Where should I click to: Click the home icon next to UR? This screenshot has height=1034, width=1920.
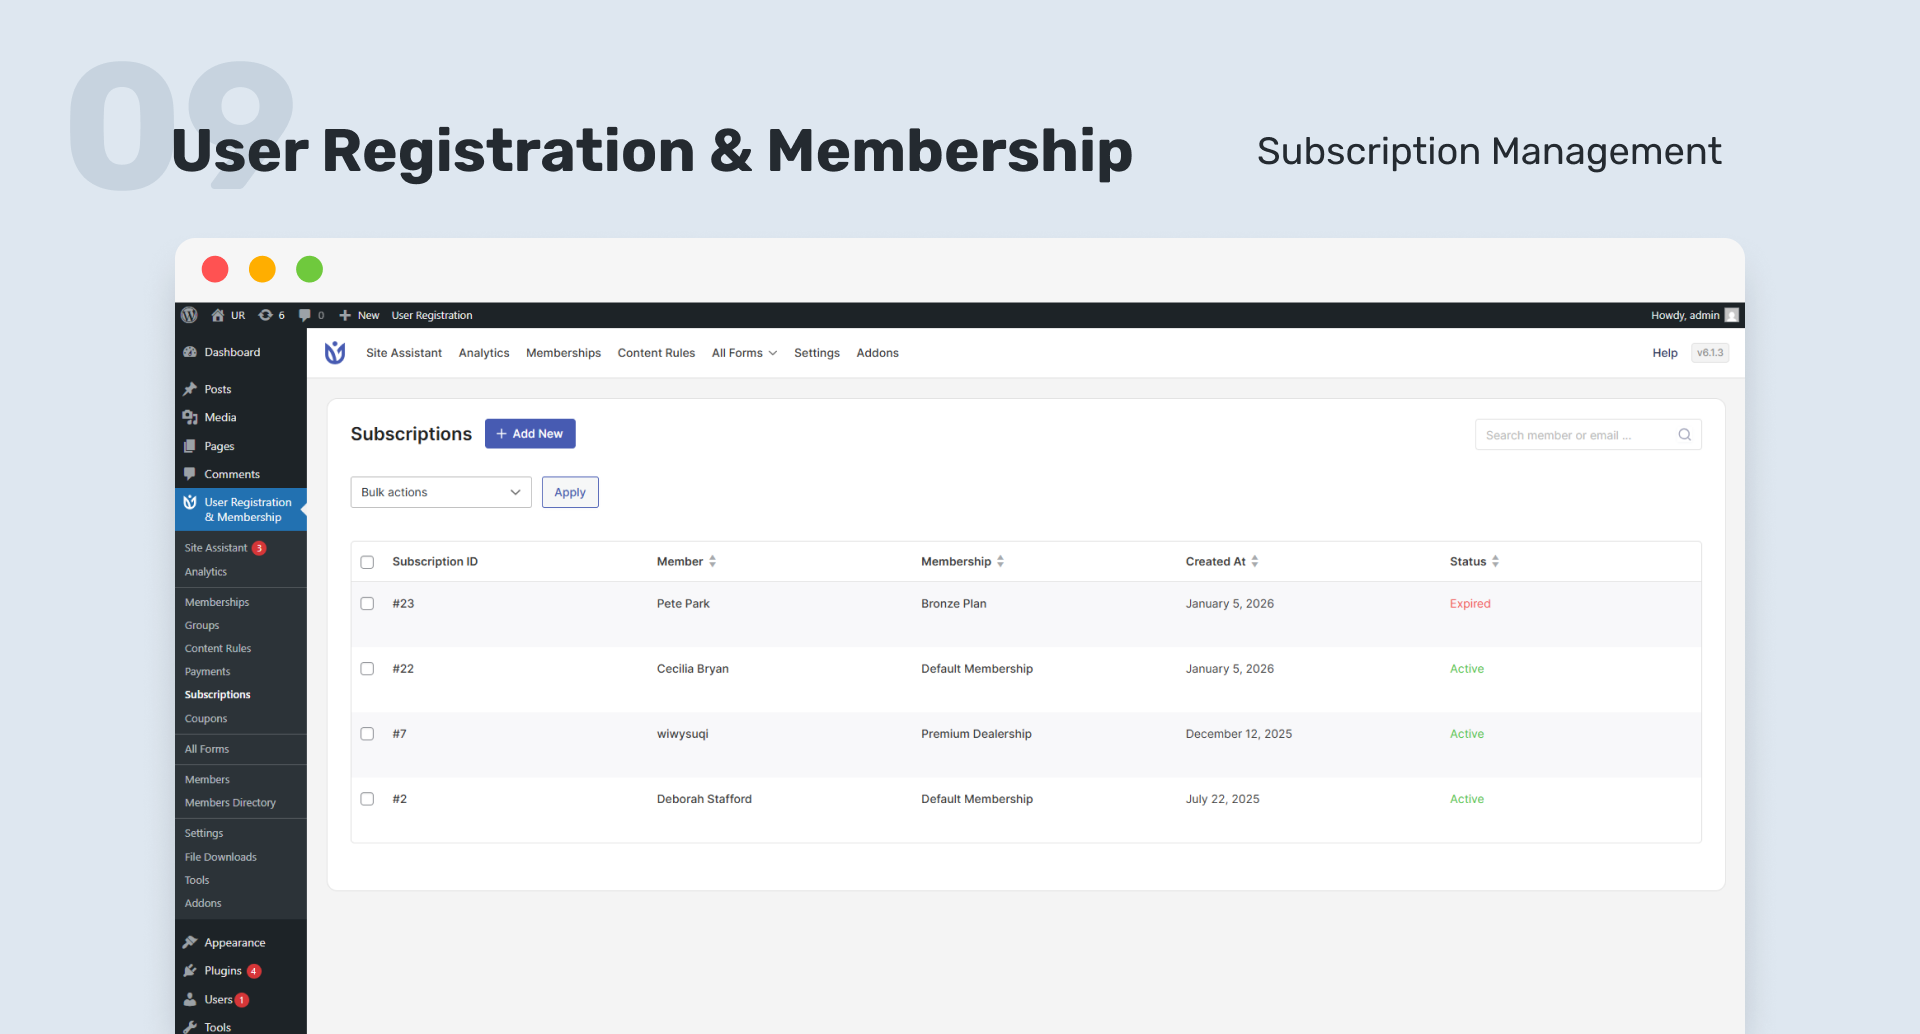[217, 315]
